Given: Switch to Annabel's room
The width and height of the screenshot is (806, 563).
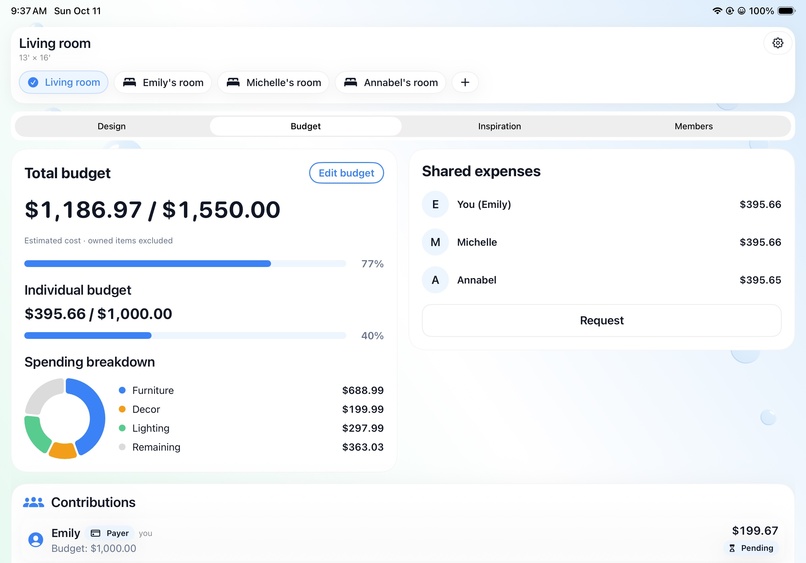Looking at the screenshot, I should tap(391, 82).
